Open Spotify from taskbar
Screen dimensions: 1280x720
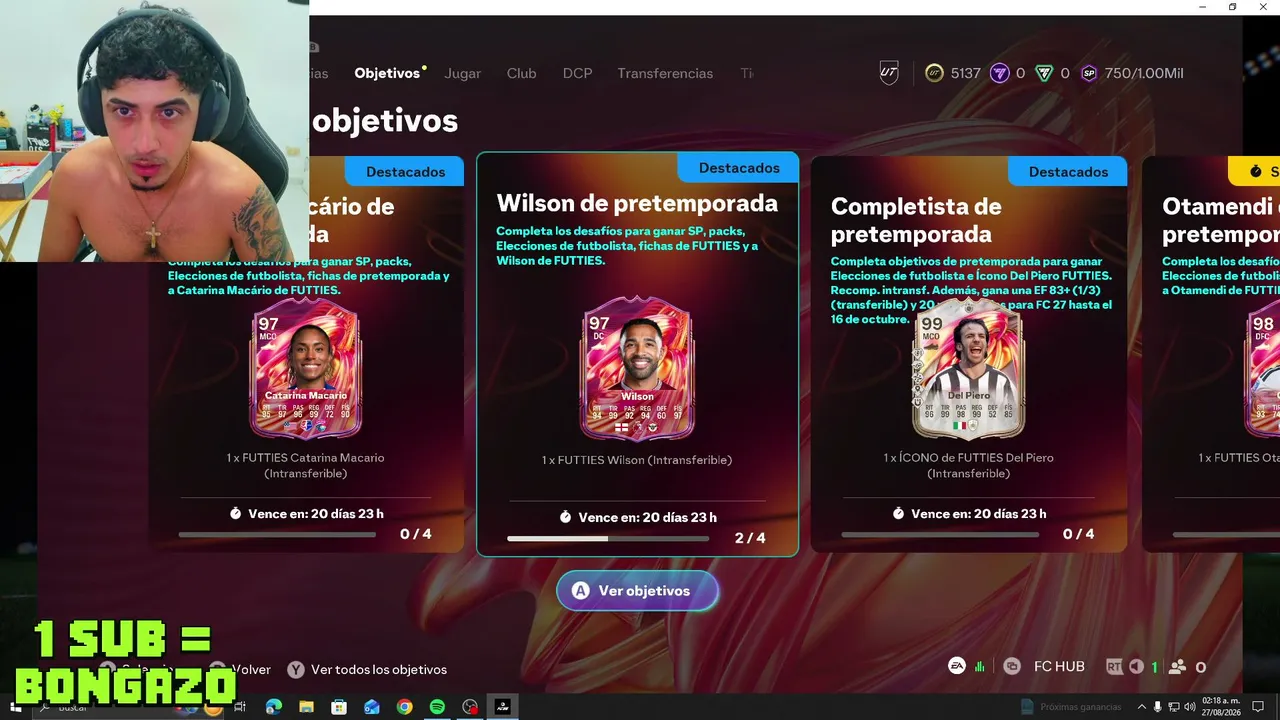(437, 707)
